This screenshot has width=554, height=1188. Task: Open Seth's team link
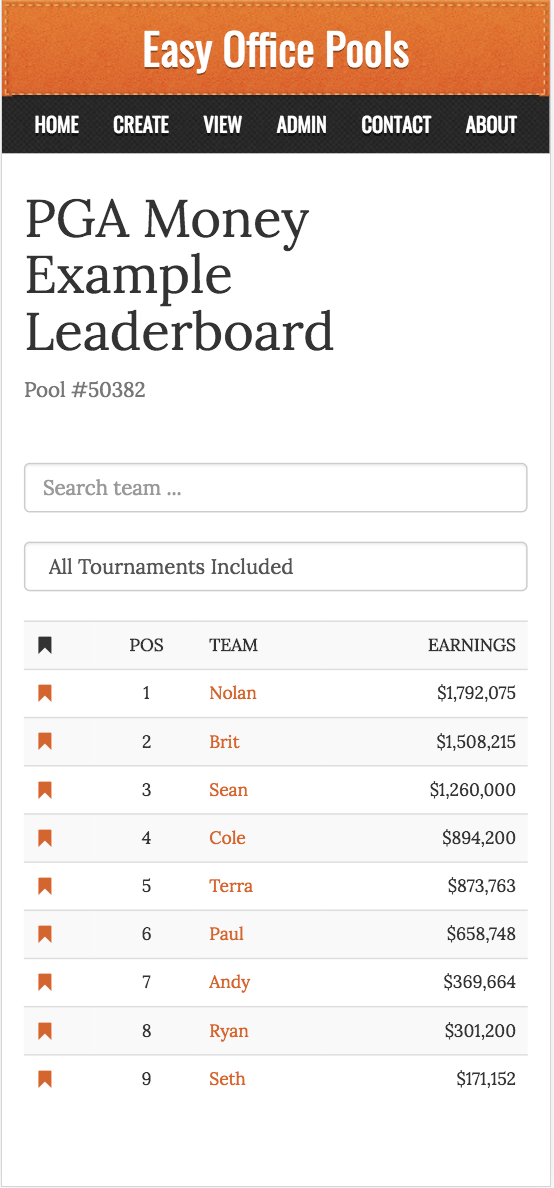pos(227,1079)
